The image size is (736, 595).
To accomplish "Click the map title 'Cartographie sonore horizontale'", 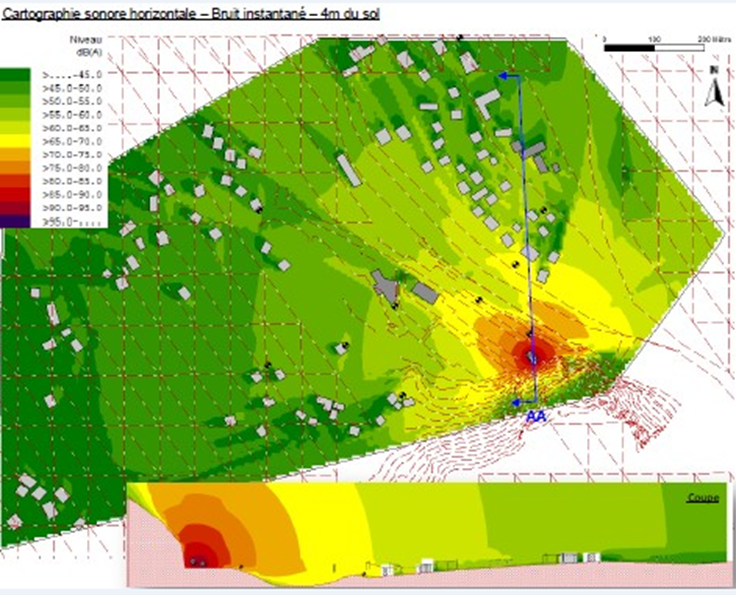I will pos(99,14).
